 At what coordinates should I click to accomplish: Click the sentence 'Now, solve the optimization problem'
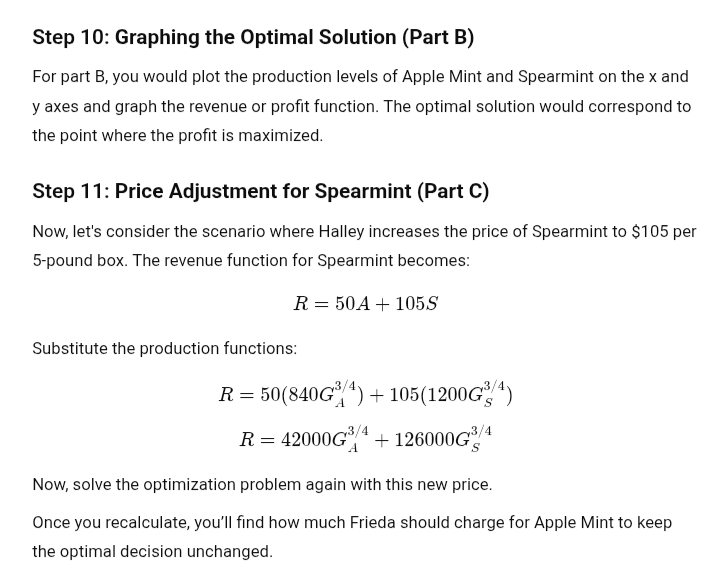coord(262,485)
